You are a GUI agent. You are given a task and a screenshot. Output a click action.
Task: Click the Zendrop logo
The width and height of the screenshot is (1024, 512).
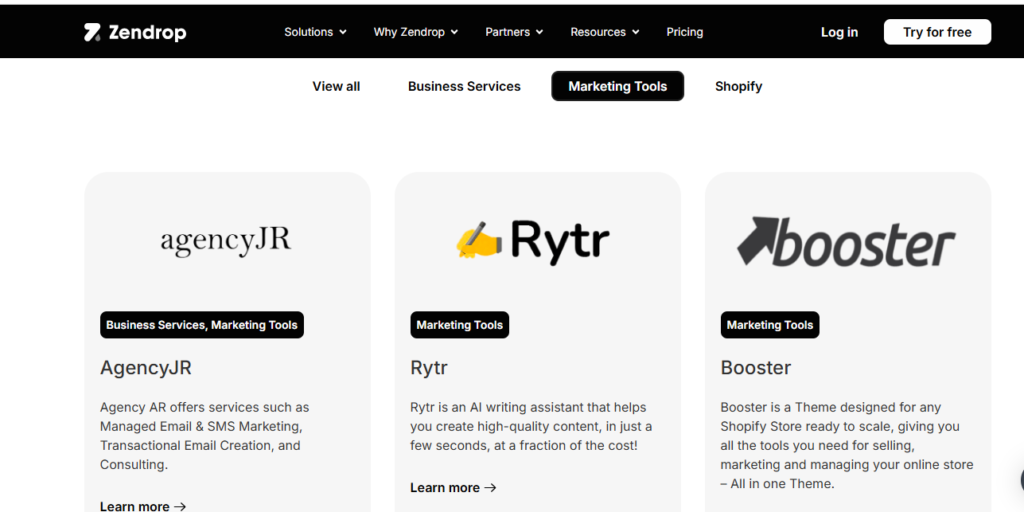coord(135,32)
